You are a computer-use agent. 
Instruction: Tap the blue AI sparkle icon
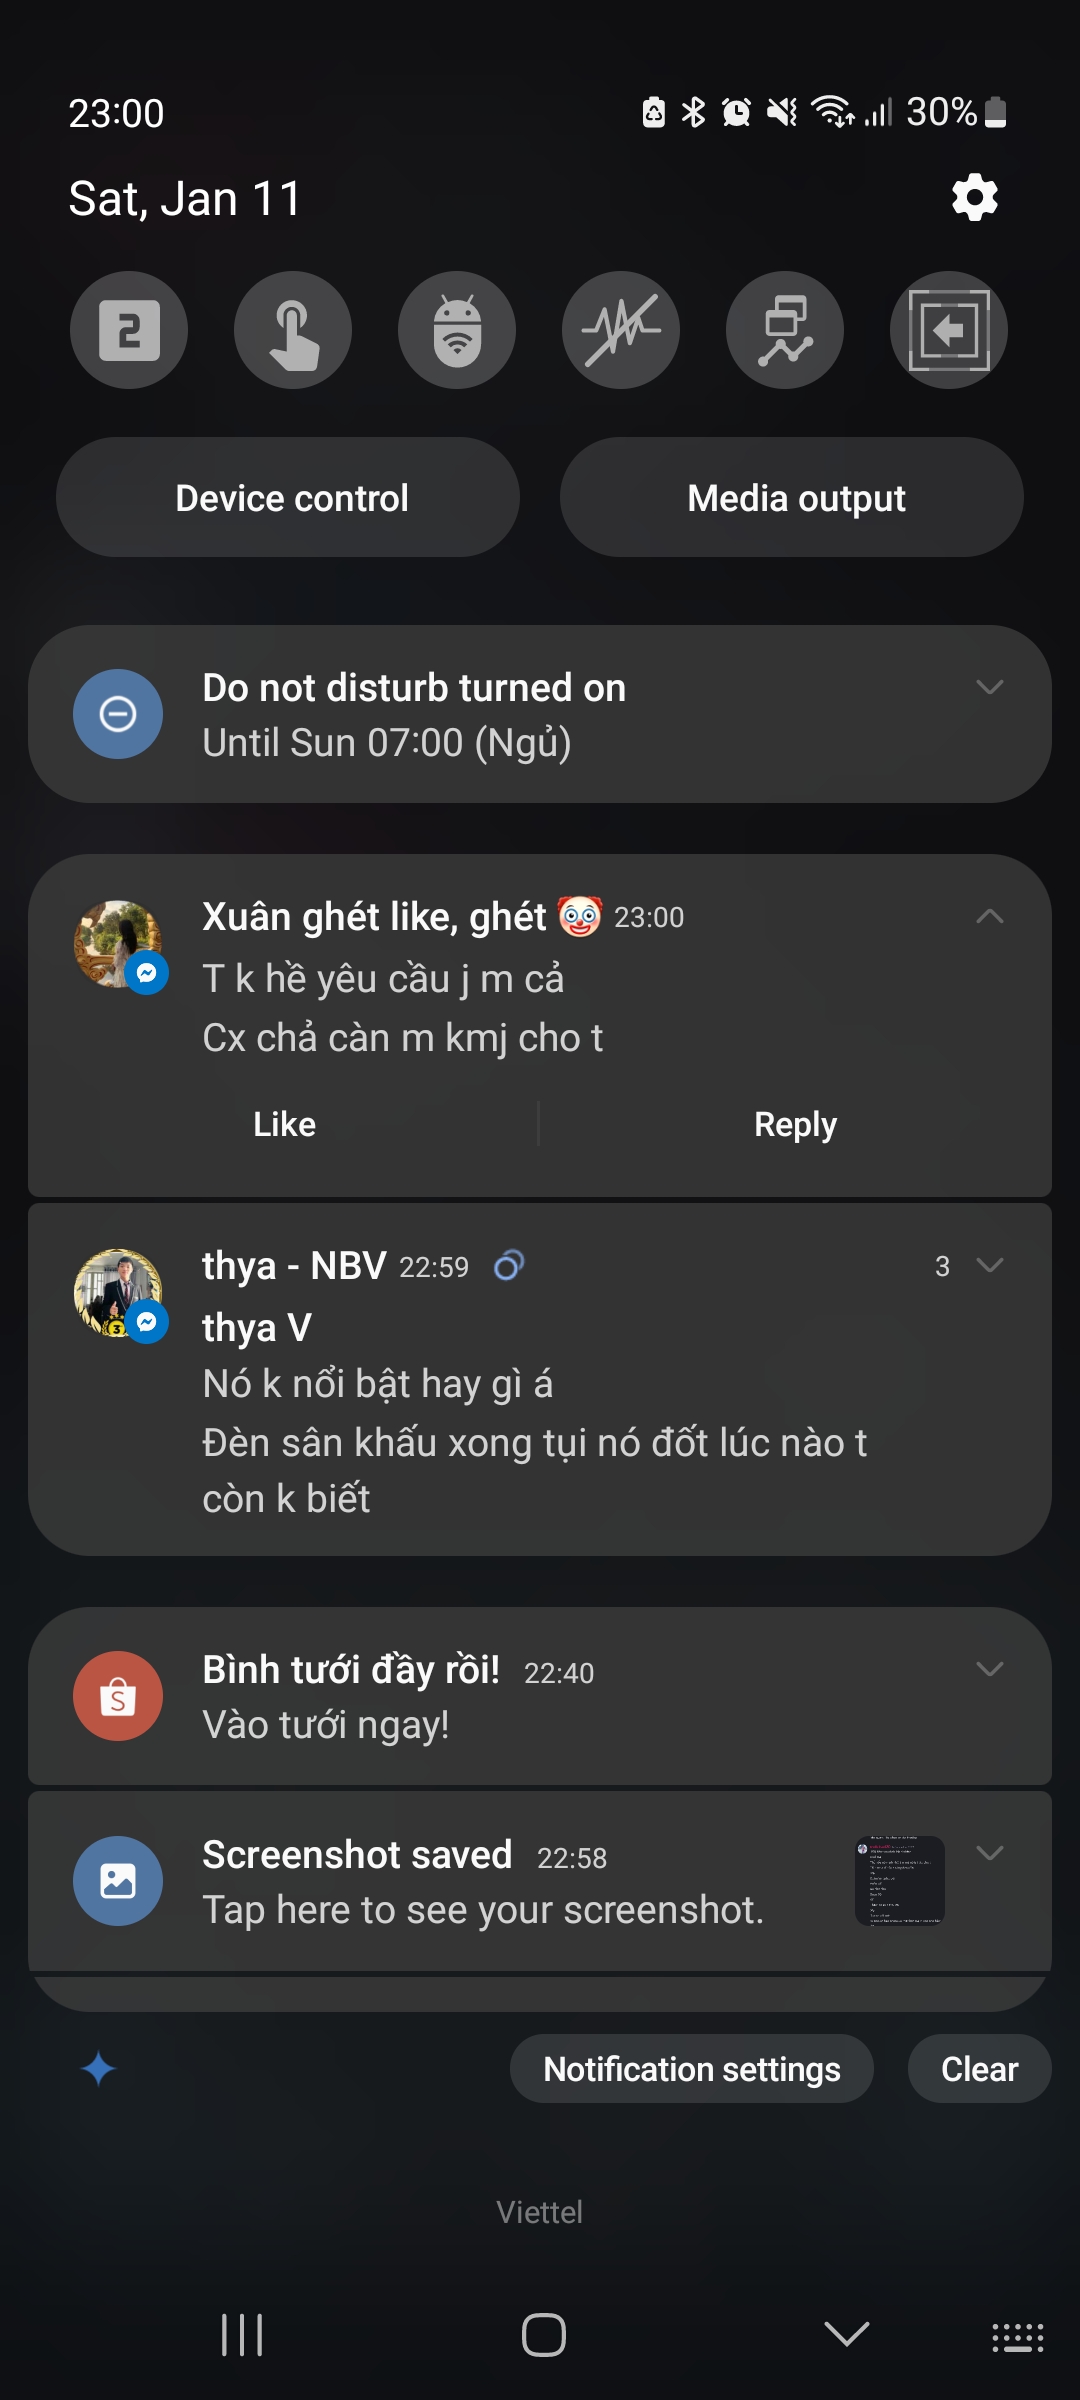pyautogui.click(x=99, y=2068)
